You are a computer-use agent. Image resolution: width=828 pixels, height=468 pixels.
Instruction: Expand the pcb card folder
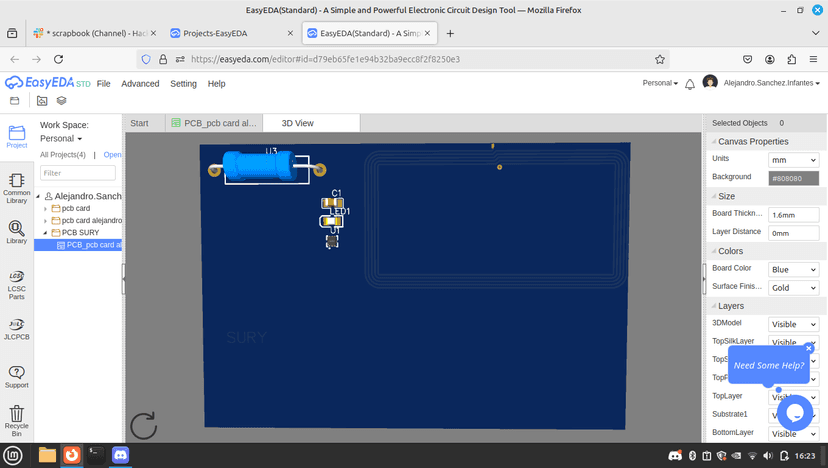45,209
